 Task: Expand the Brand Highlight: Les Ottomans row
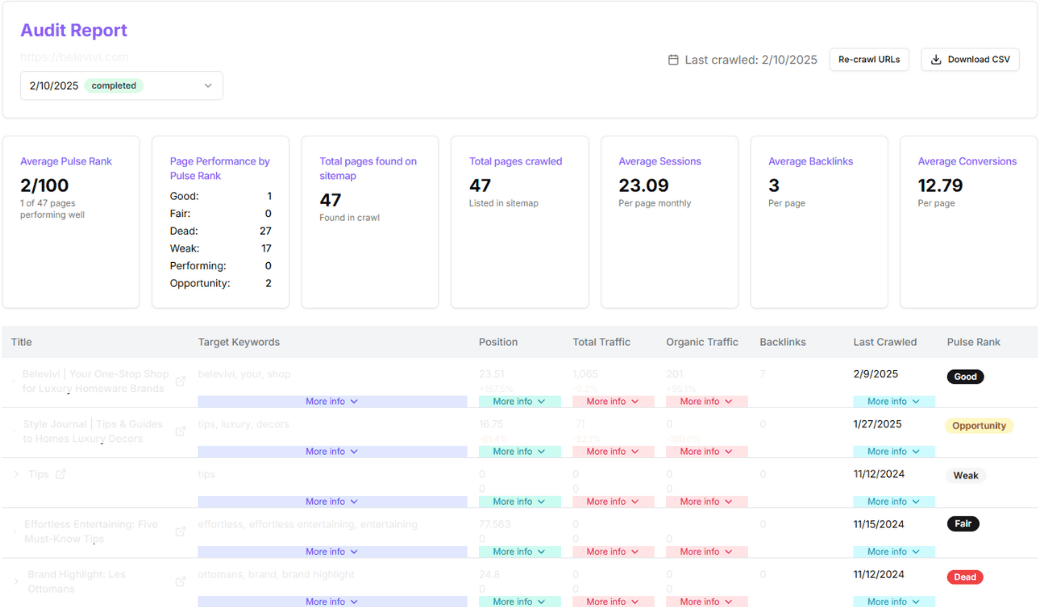(17, 582)
